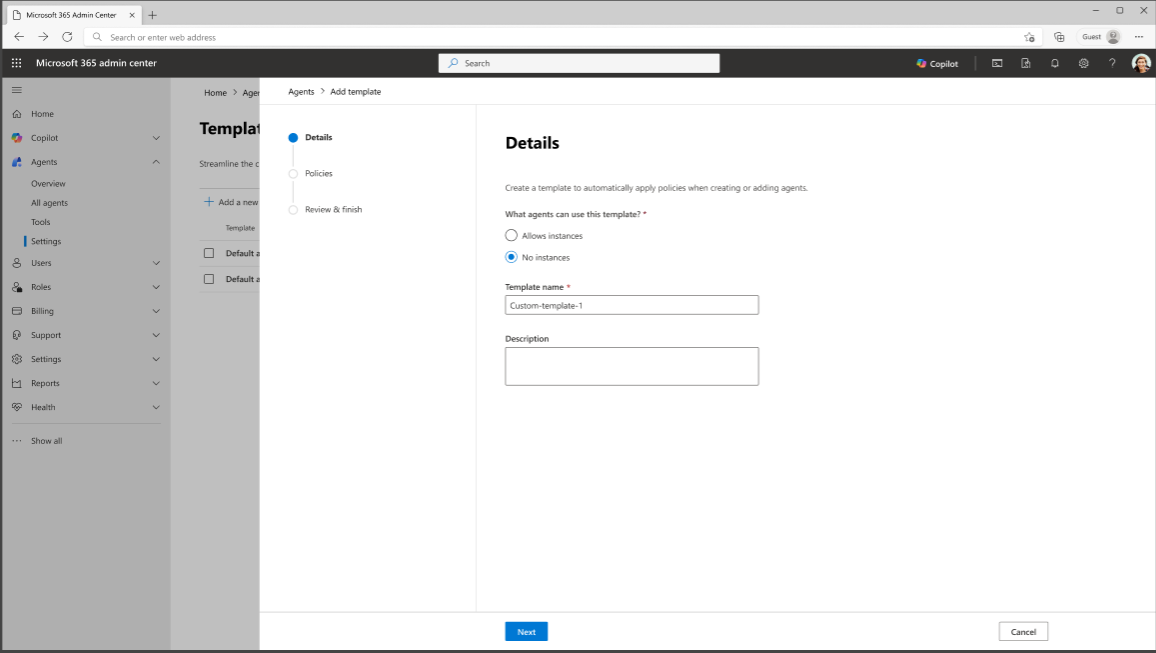Image resolution: width=1156 pixels, height=653 pixels.
Task: Click the Next button
Action: pos(526,632)
